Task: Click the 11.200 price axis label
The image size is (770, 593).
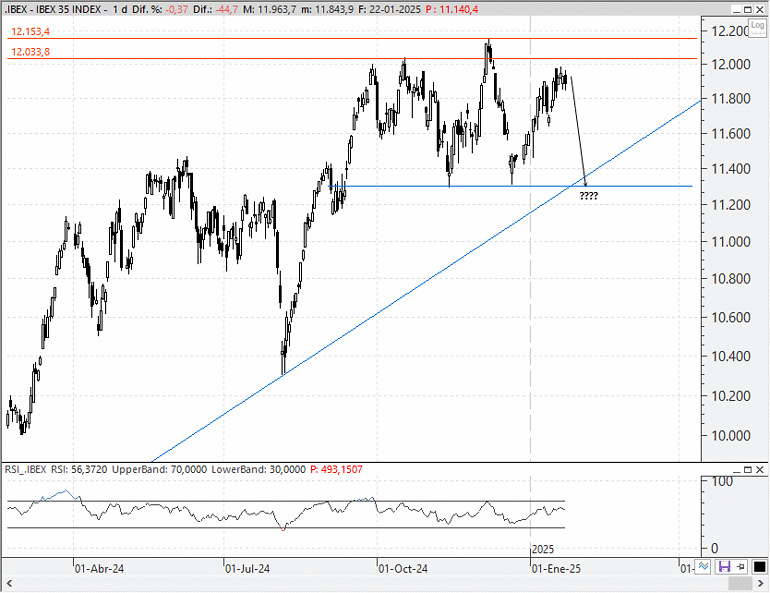Action: click(731, 205)
